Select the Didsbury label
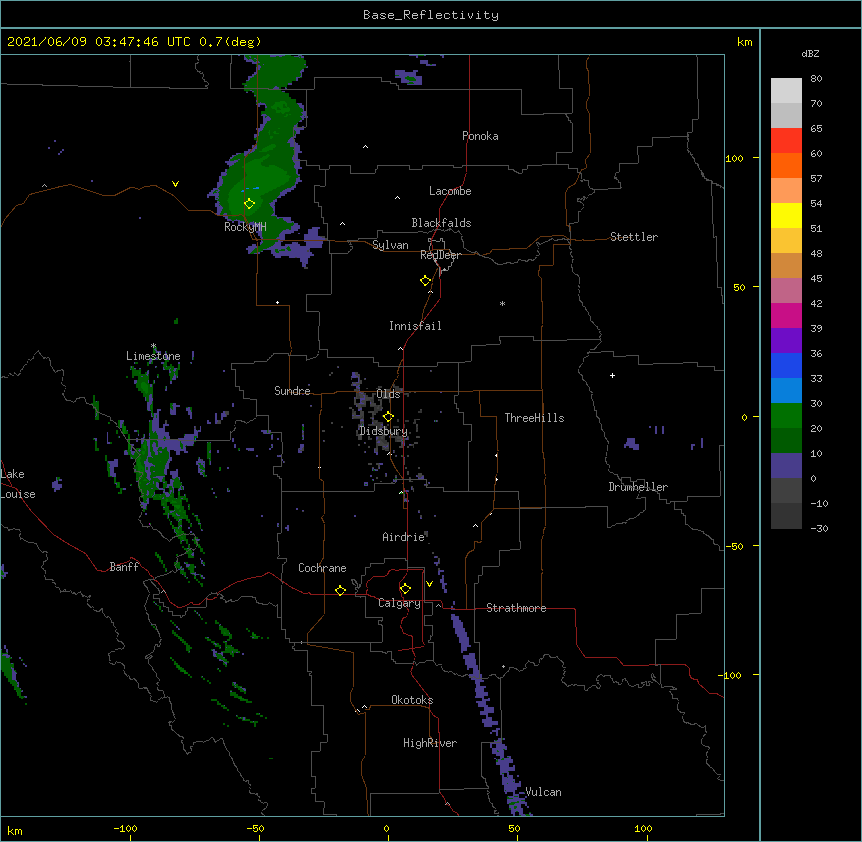 pos(383,431)
